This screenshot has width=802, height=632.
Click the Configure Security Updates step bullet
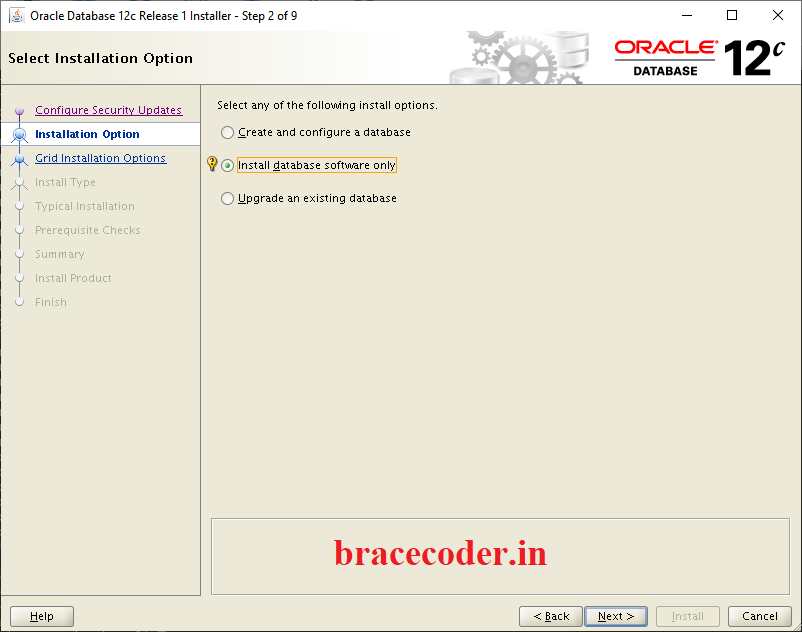19,111
